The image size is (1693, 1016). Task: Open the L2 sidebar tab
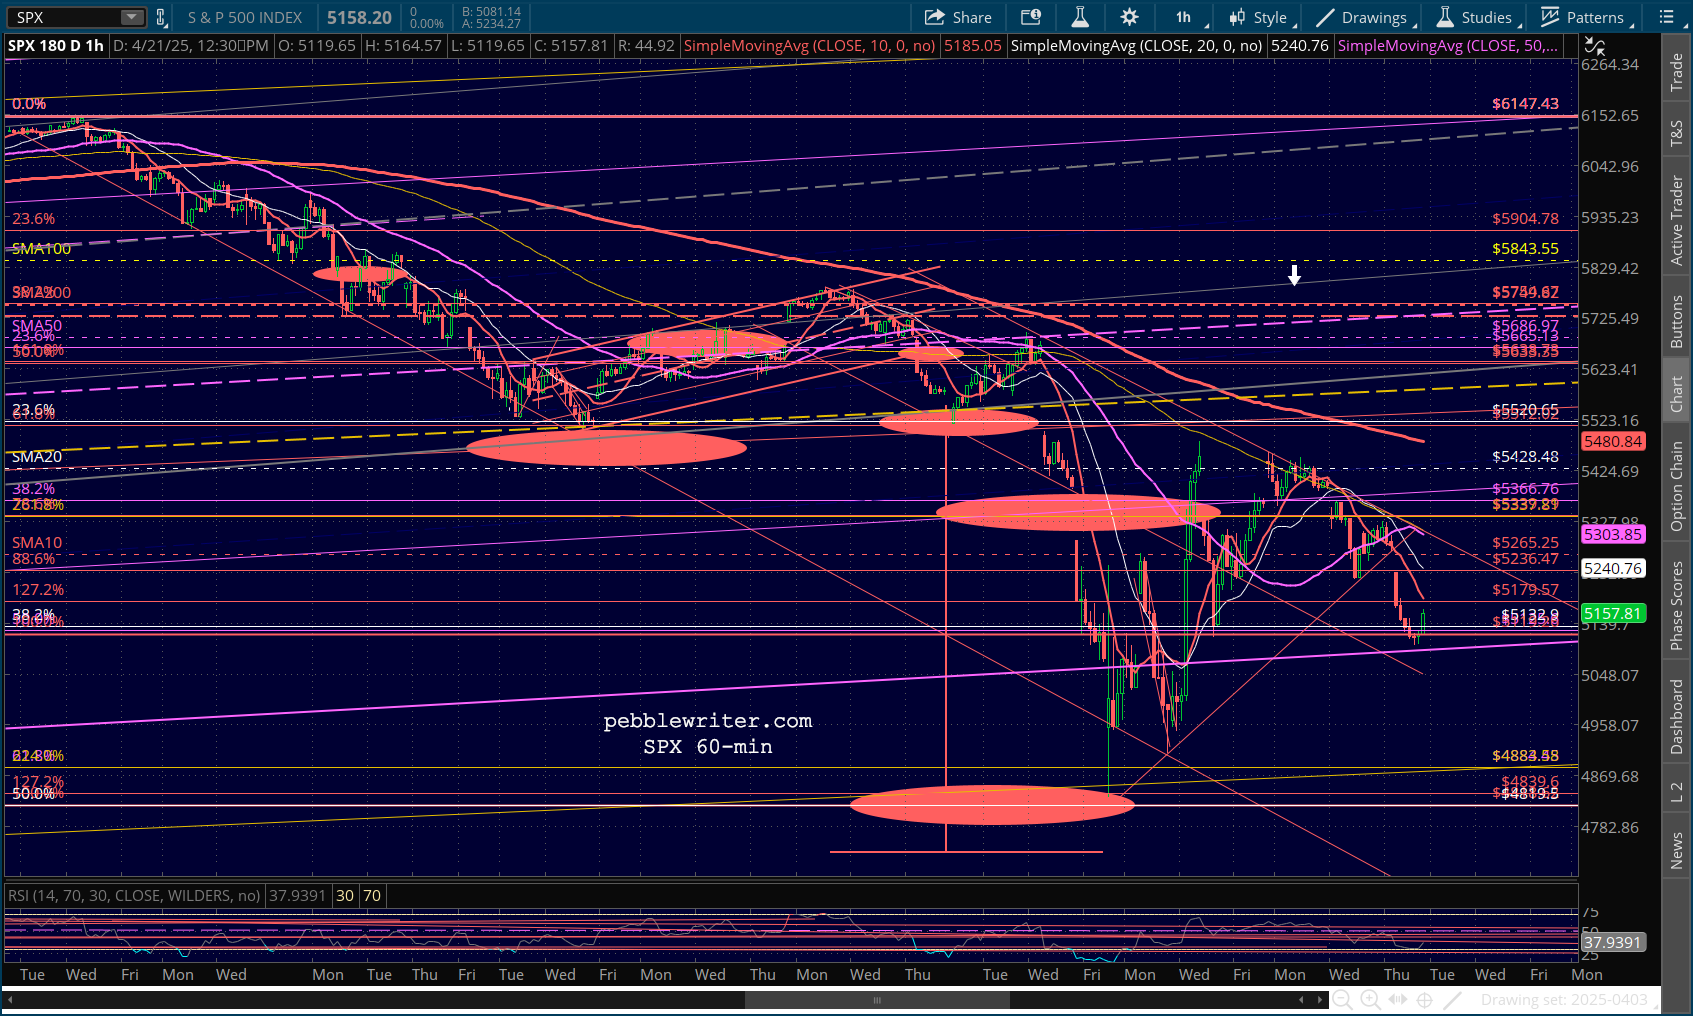(x=1677, y=792)
